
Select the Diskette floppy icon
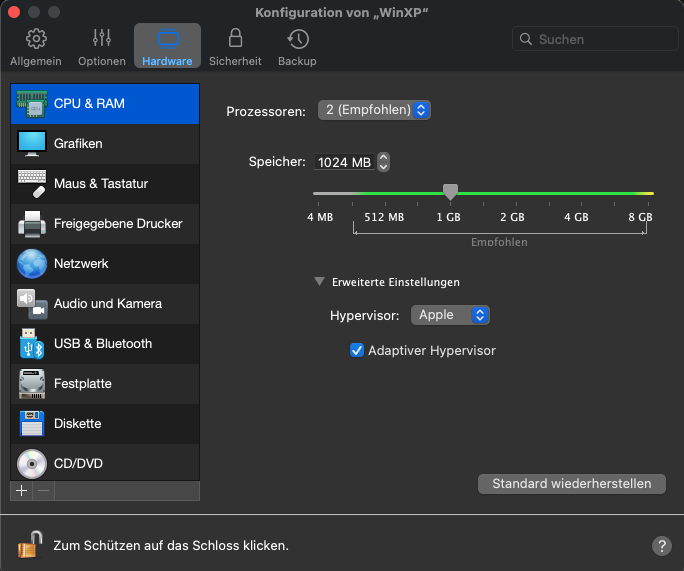32,423
